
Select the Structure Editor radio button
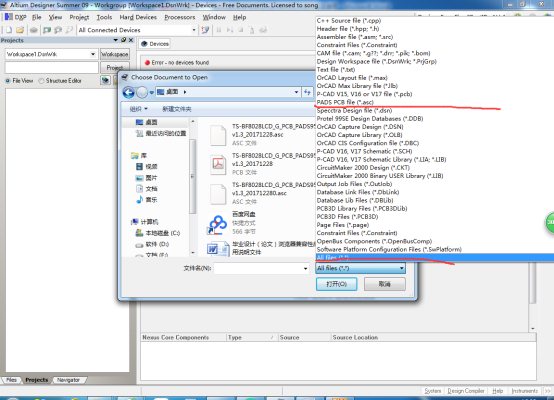pos(41,81)
